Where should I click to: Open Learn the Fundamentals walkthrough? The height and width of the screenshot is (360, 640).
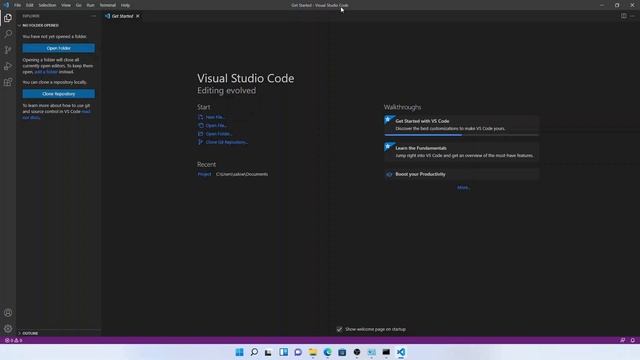462,151
